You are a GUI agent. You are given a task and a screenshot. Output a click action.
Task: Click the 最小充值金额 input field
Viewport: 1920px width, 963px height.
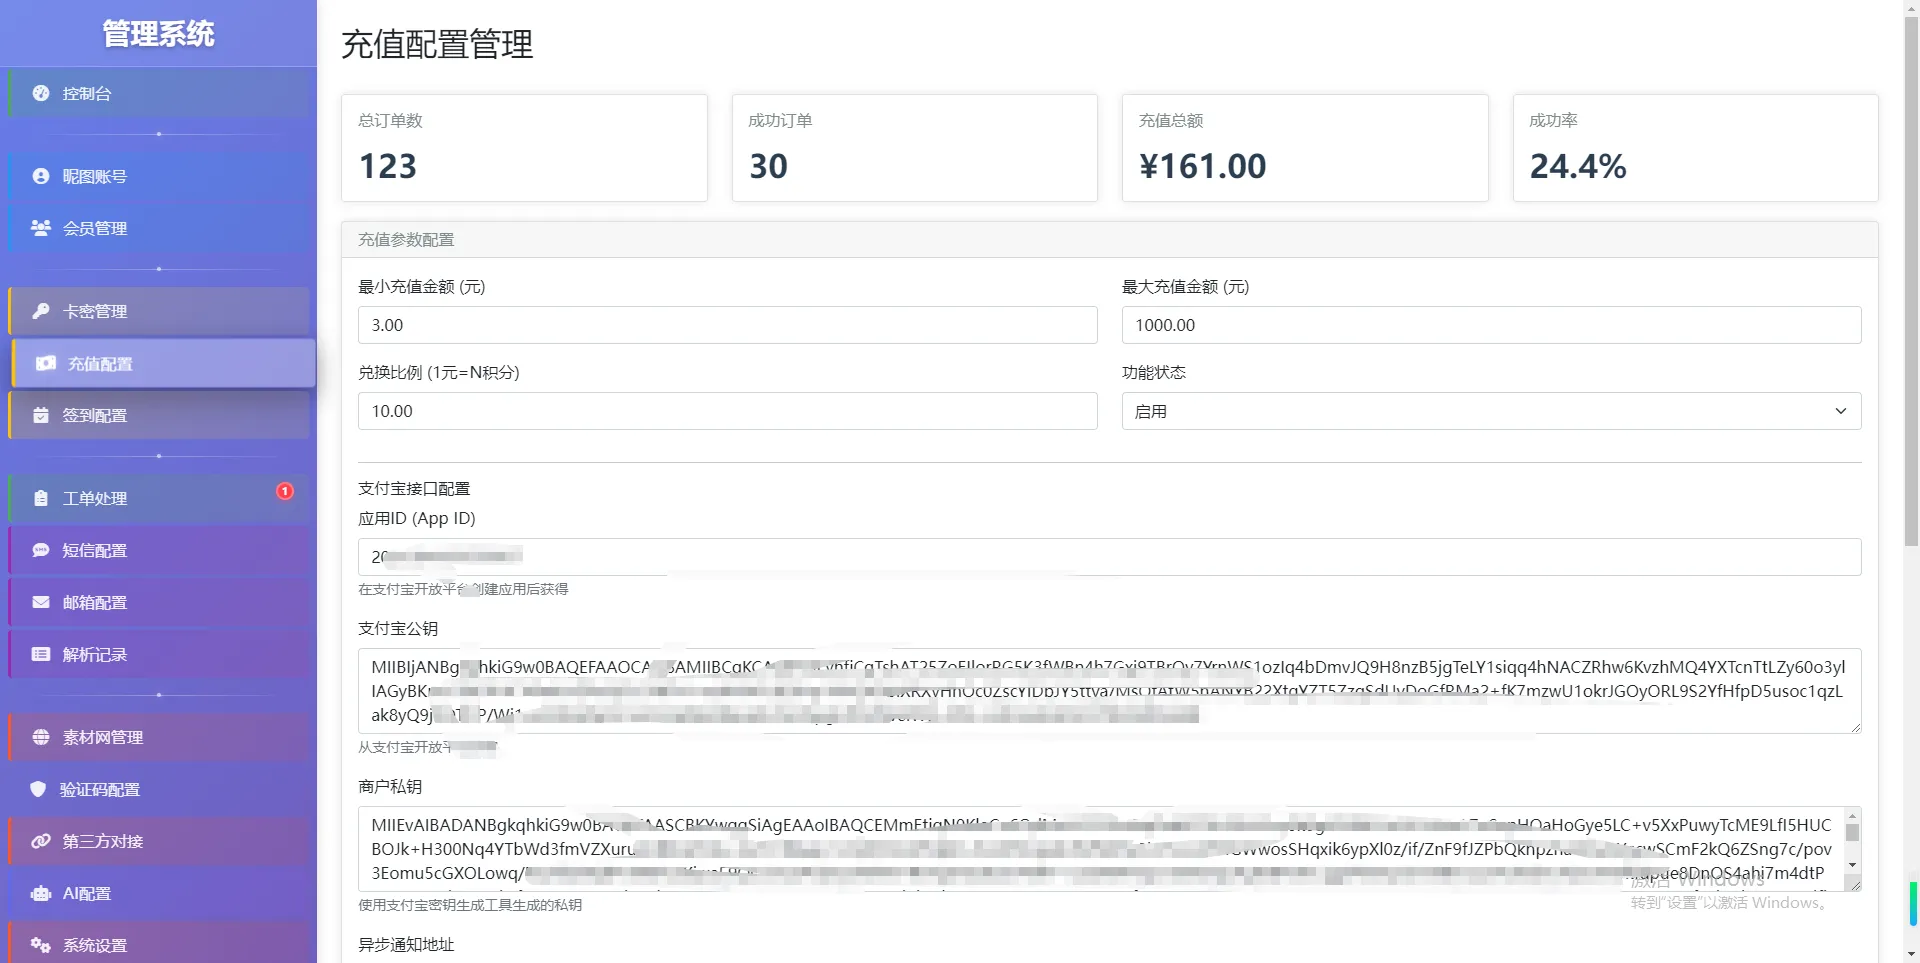(727, 325)
